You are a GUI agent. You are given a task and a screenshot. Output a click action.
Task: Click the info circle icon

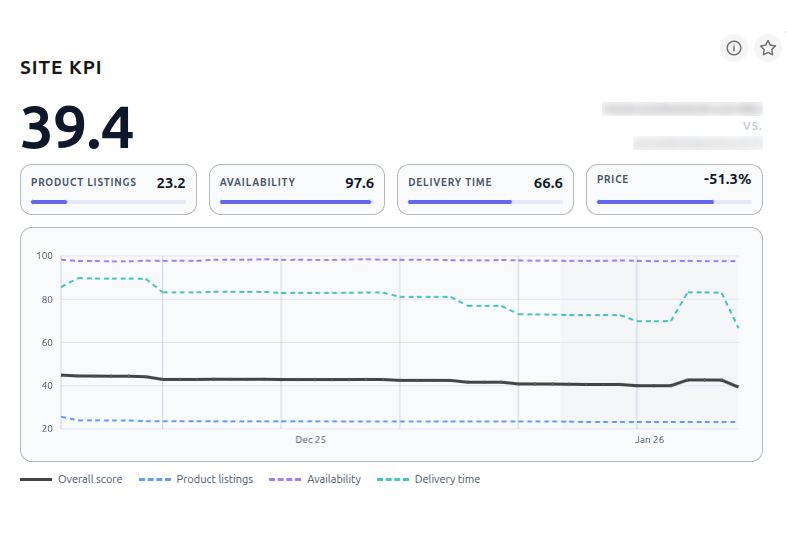[734, 48]
